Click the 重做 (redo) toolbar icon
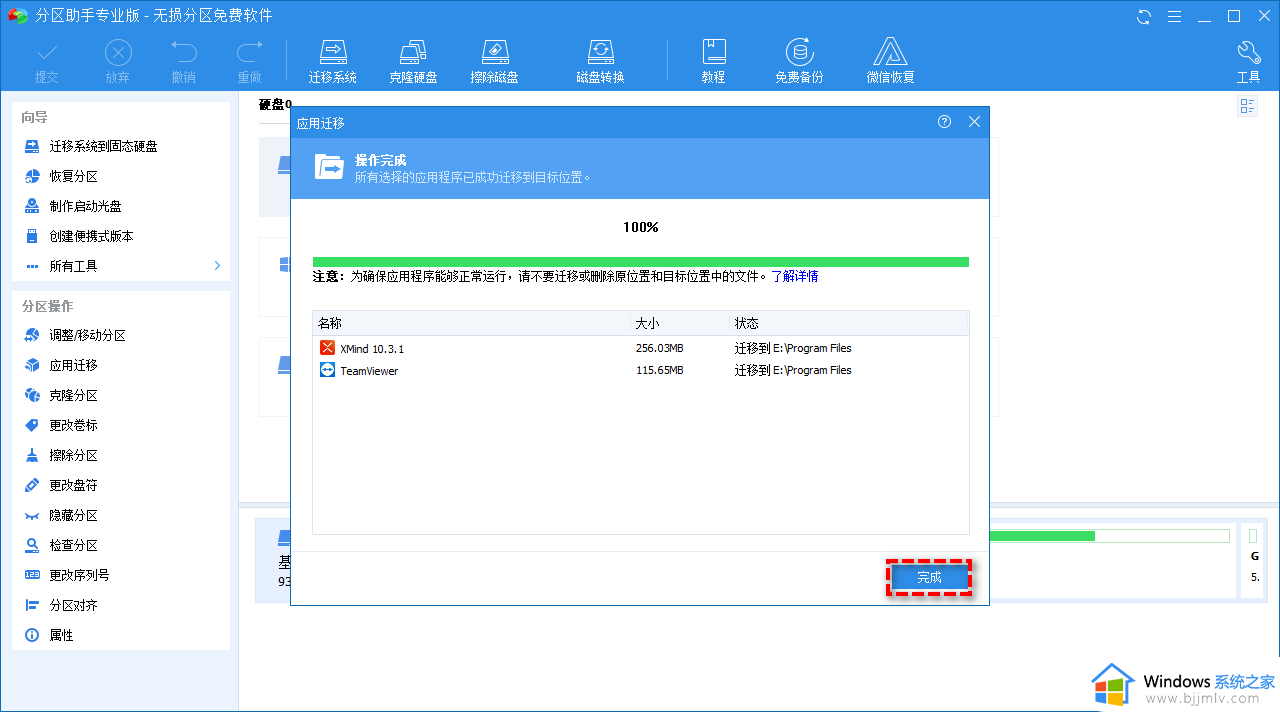 coord(250,61)
